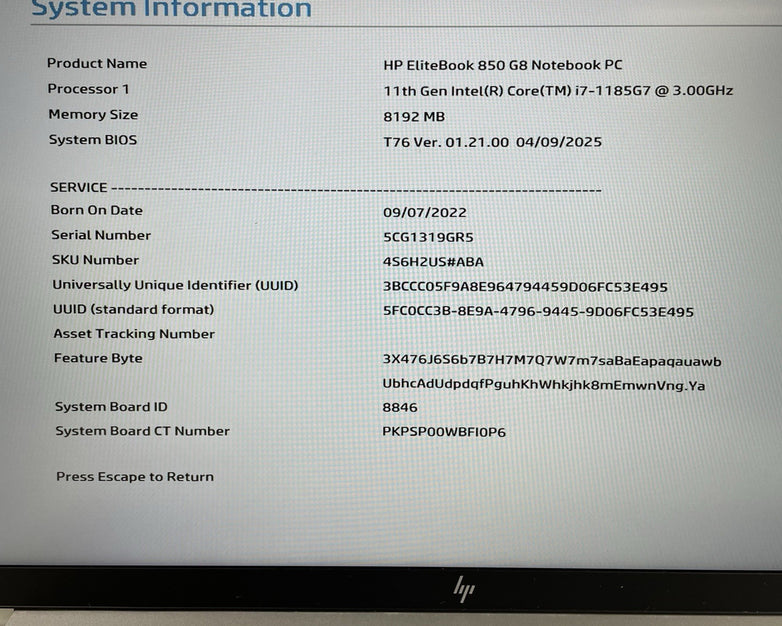This screenshot has height=626, width=782.
Task: Click Press Escape to Return prompt
Action: pos(135,477)
